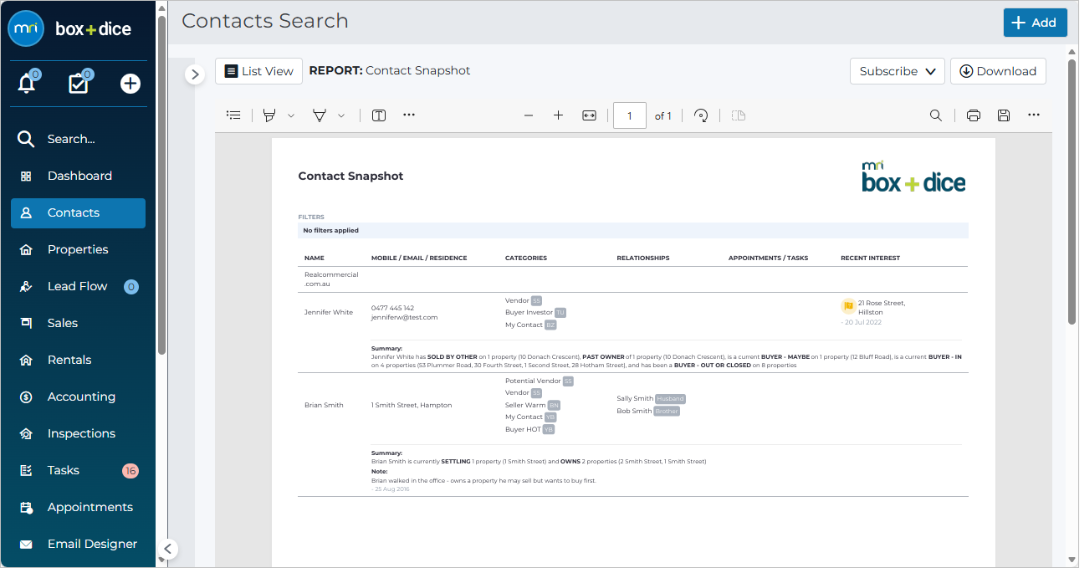Image resolution: width=1080 pixels, height=568 pixels.
Task: Open the draw tool options arrow
Action: [x=341, y=116]
